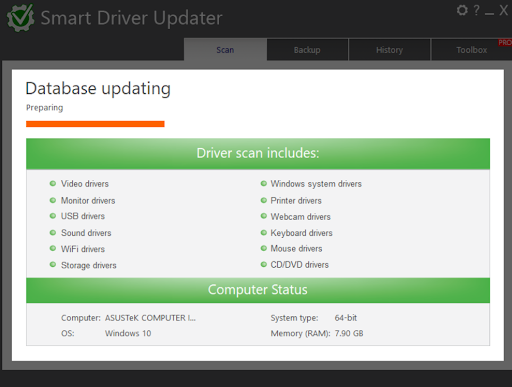Go to the History tab
Viewport: 512px width, 387px height.
pyautogui.click(x=389, y=50)
